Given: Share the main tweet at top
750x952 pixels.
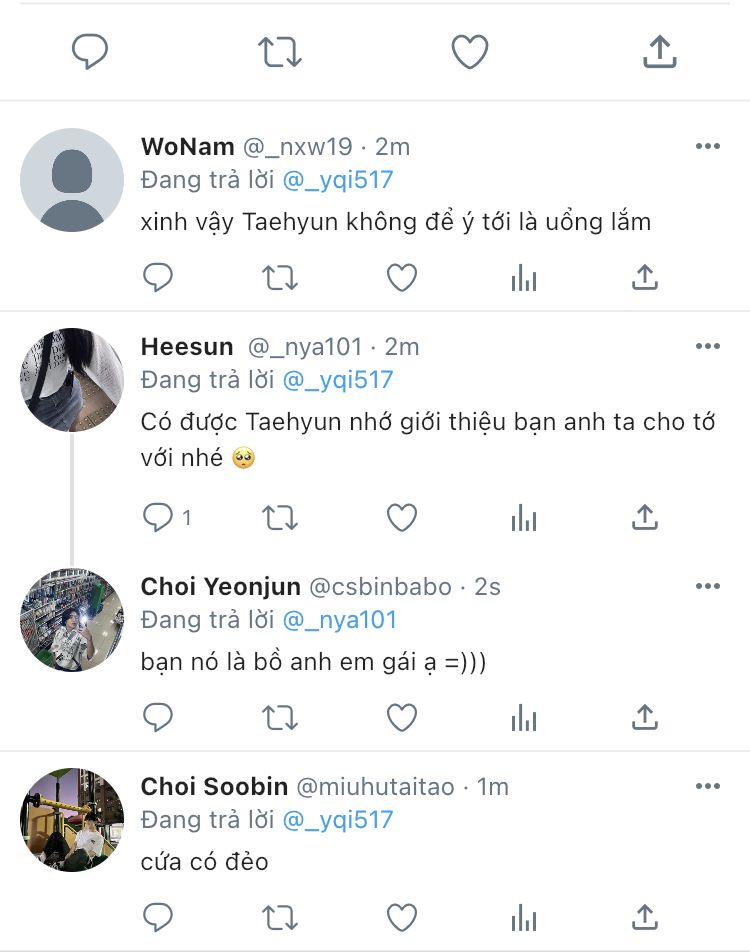Looking at the screenshot, I should (x=659, y=51).
